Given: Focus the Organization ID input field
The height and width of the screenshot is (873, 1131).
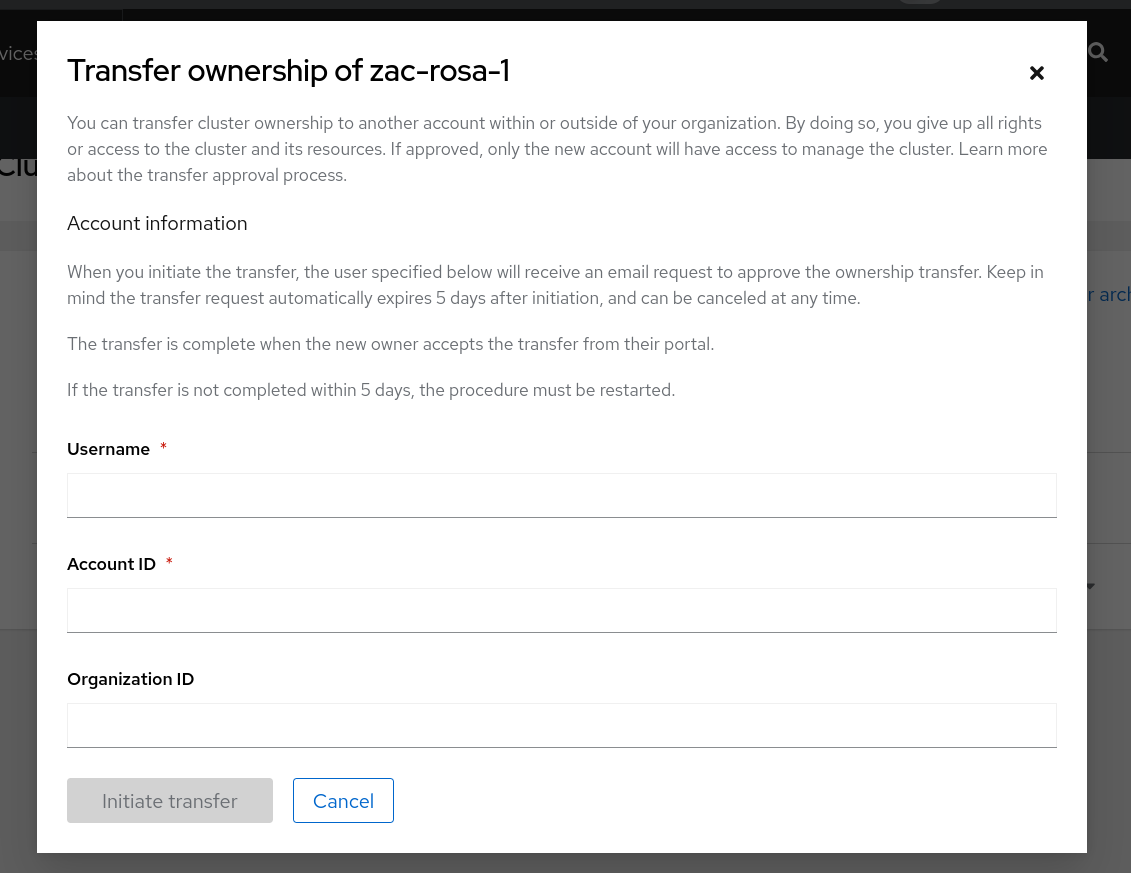Looking at the screenshot, I should pyautogui.click(x=561, y=725).
